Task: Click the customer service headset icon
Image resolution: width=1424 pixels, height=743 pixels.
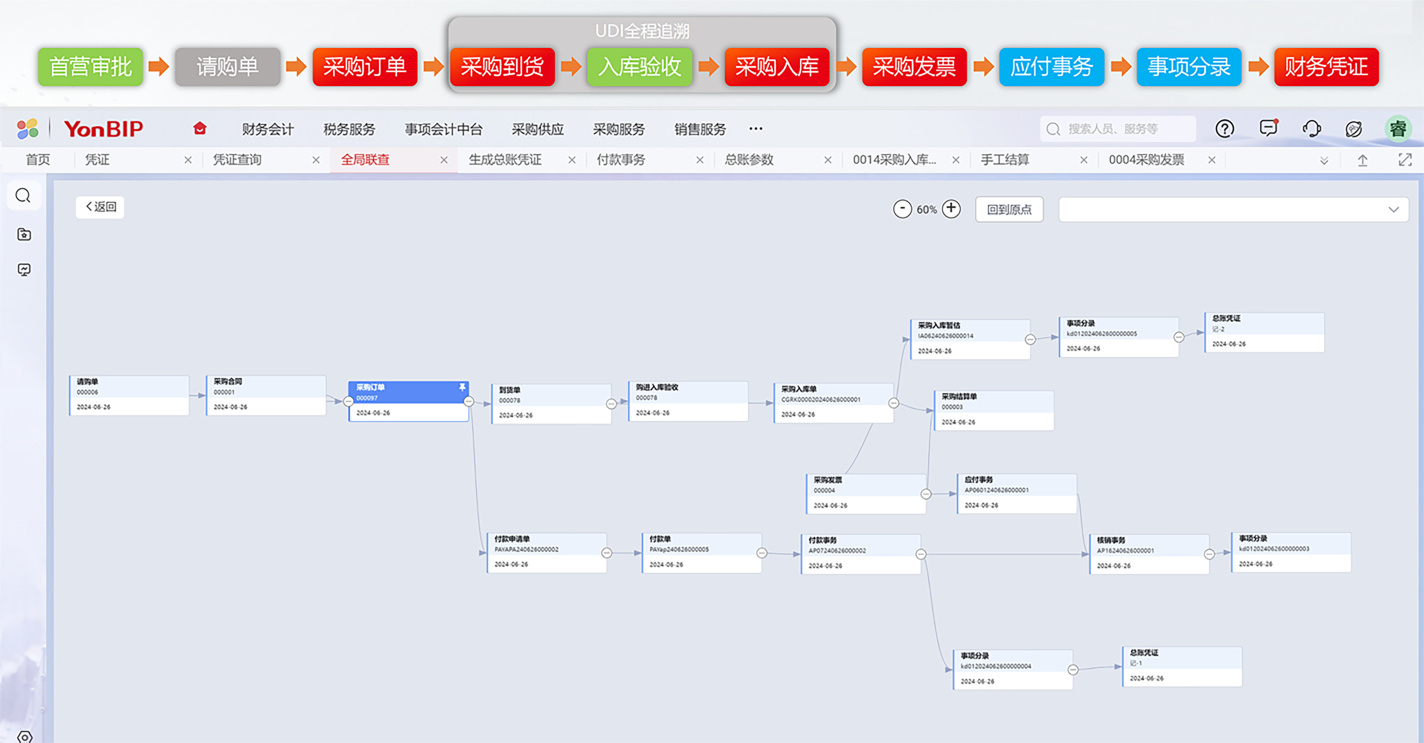Action: 1311,128
